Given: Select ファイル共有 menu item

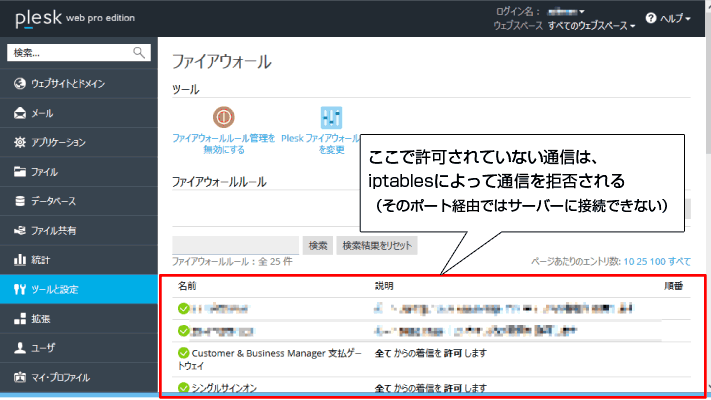Looking at the screenshot, I should [x=79, y=230].
